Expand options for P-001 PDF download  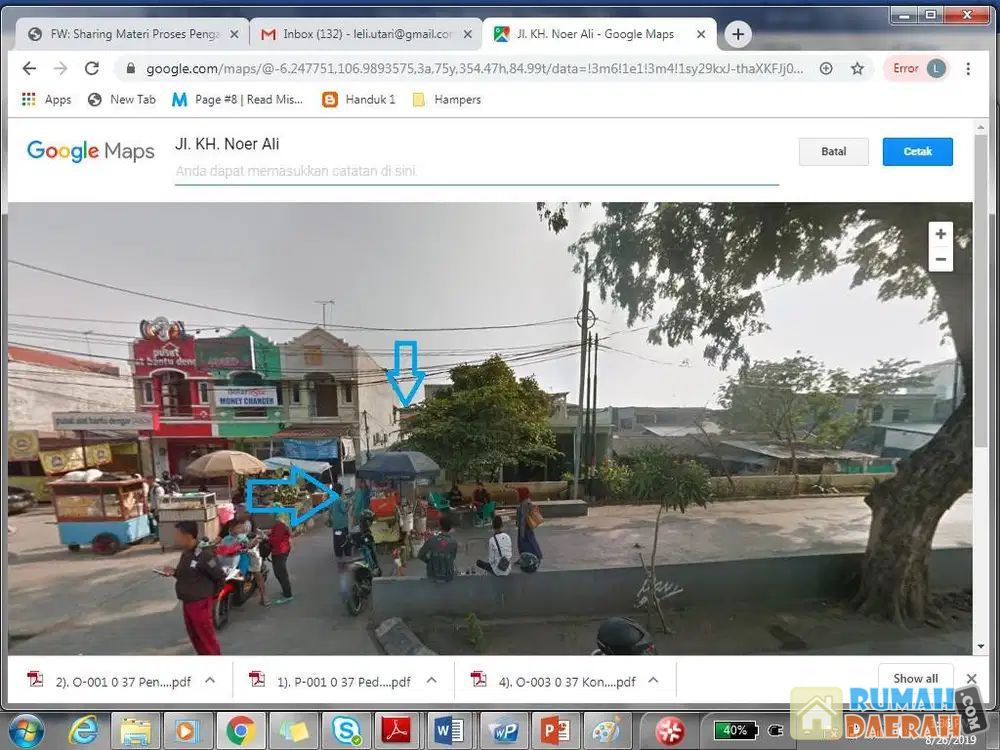[432, 680]
